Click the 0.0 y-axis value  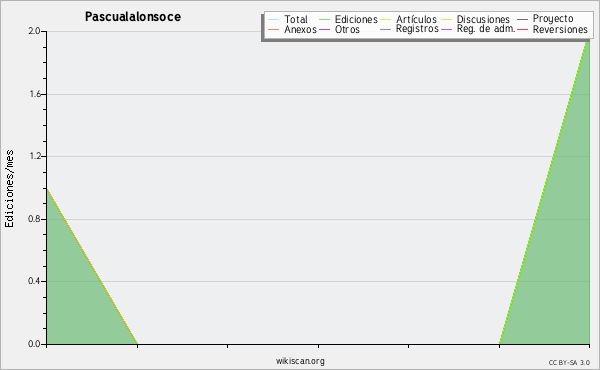pos(34,344)
